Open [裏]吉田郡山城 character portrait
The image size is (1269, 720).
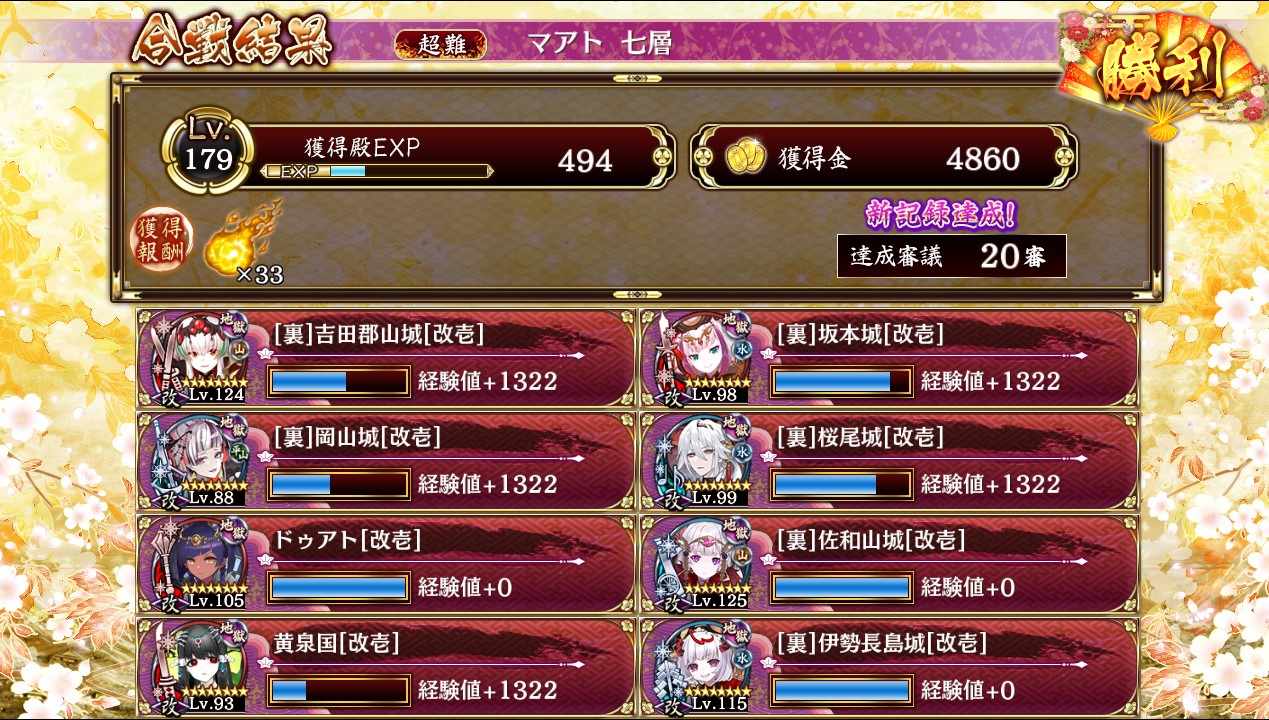199,357
